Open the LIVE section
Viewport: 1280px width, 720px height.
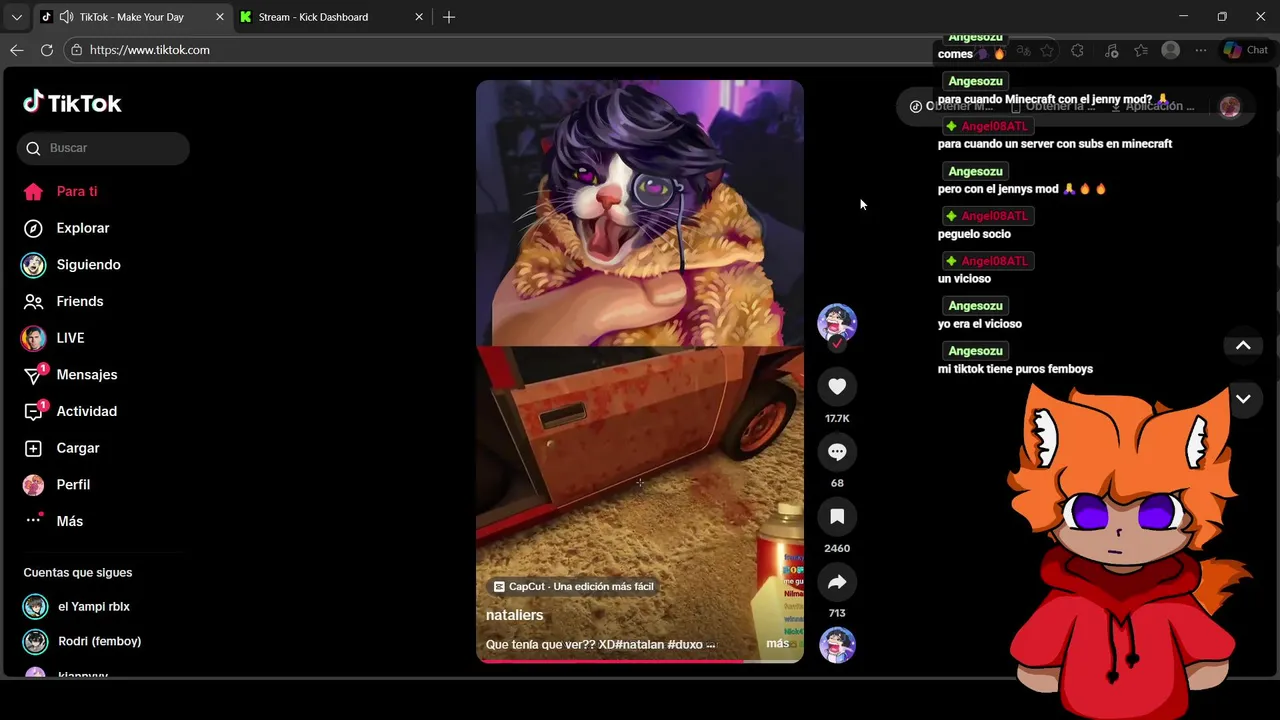(54, 338)
